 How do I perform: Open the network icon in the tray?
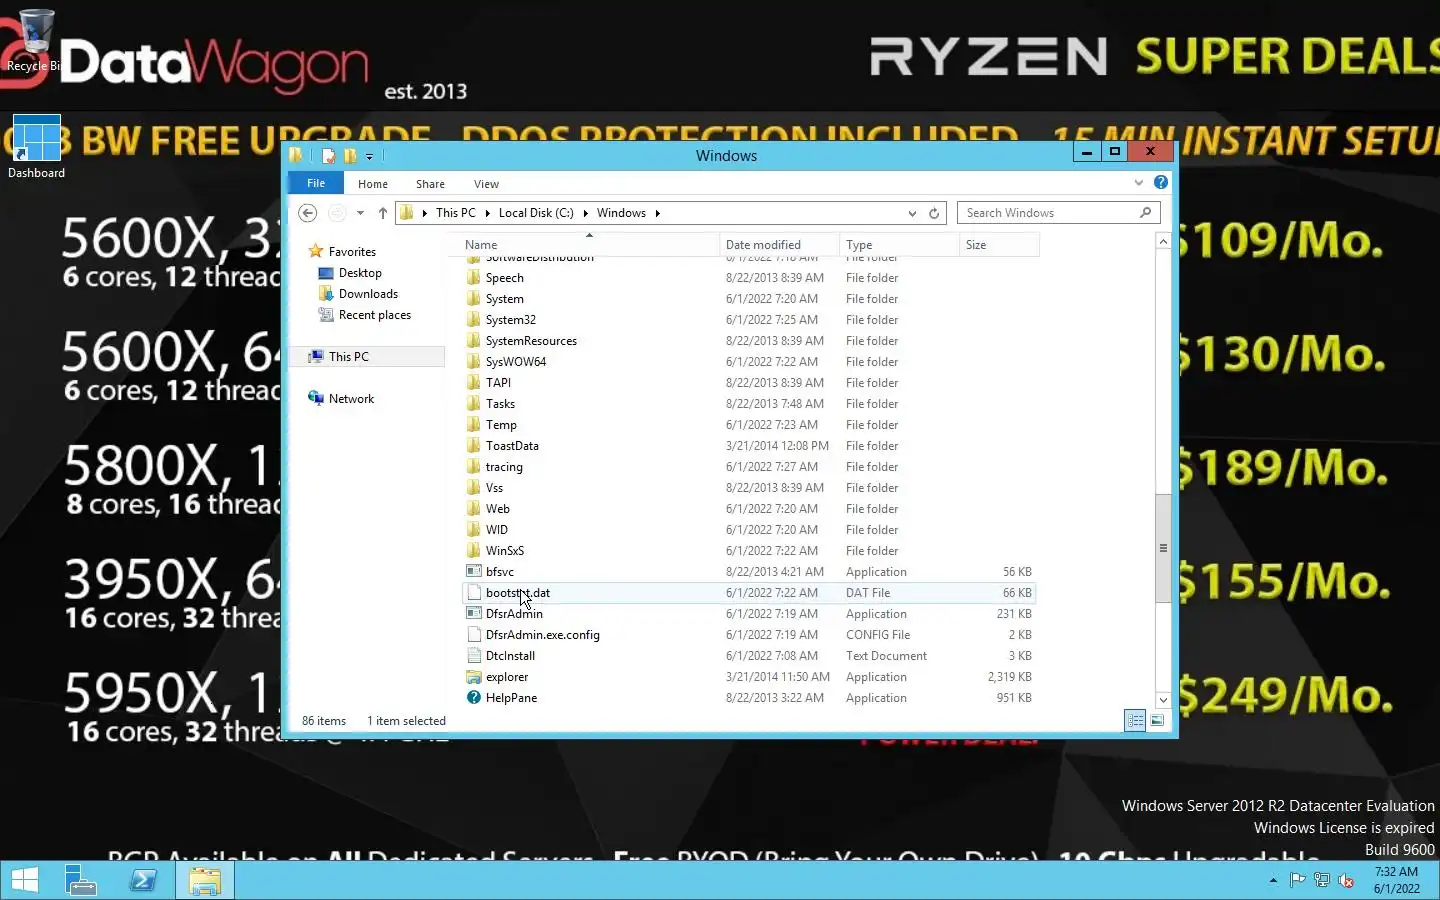pos(1322,881)
